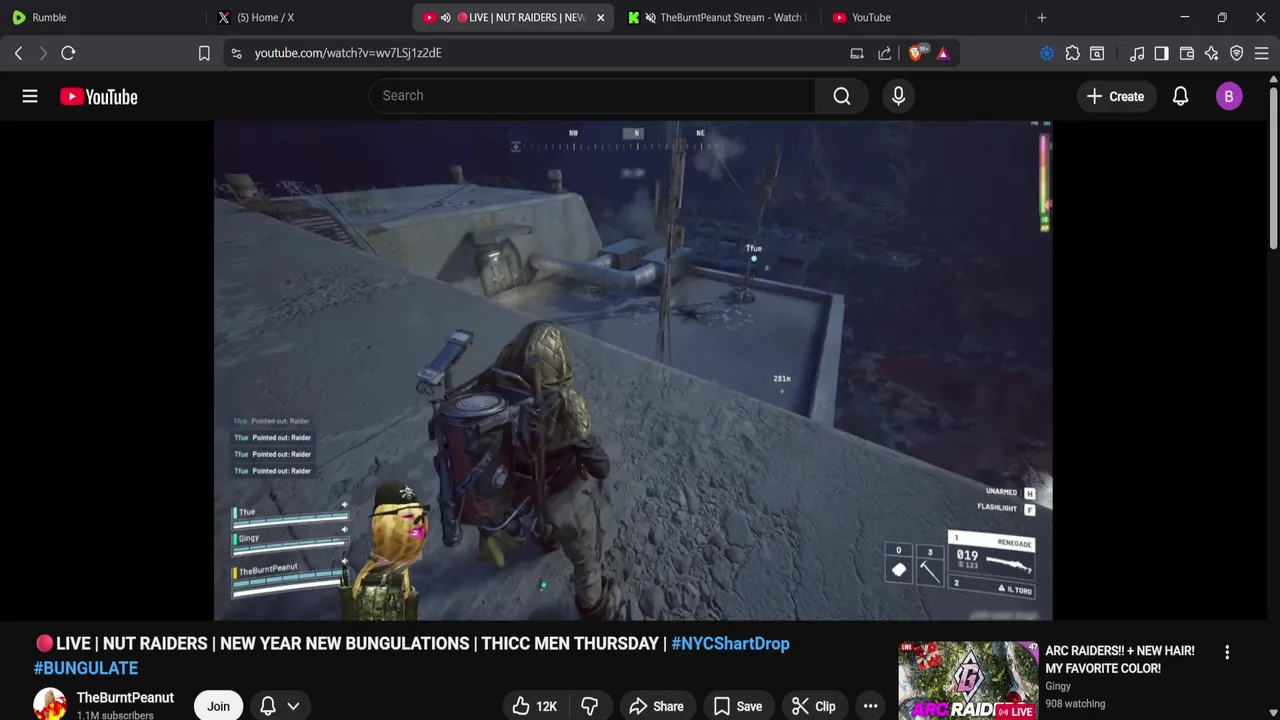The width and height of the screenshot is (1280, 720).
Task: Open 'ARC RAIDERS!! + NEW HAIR!' video title
Action: pos(1120,659)
